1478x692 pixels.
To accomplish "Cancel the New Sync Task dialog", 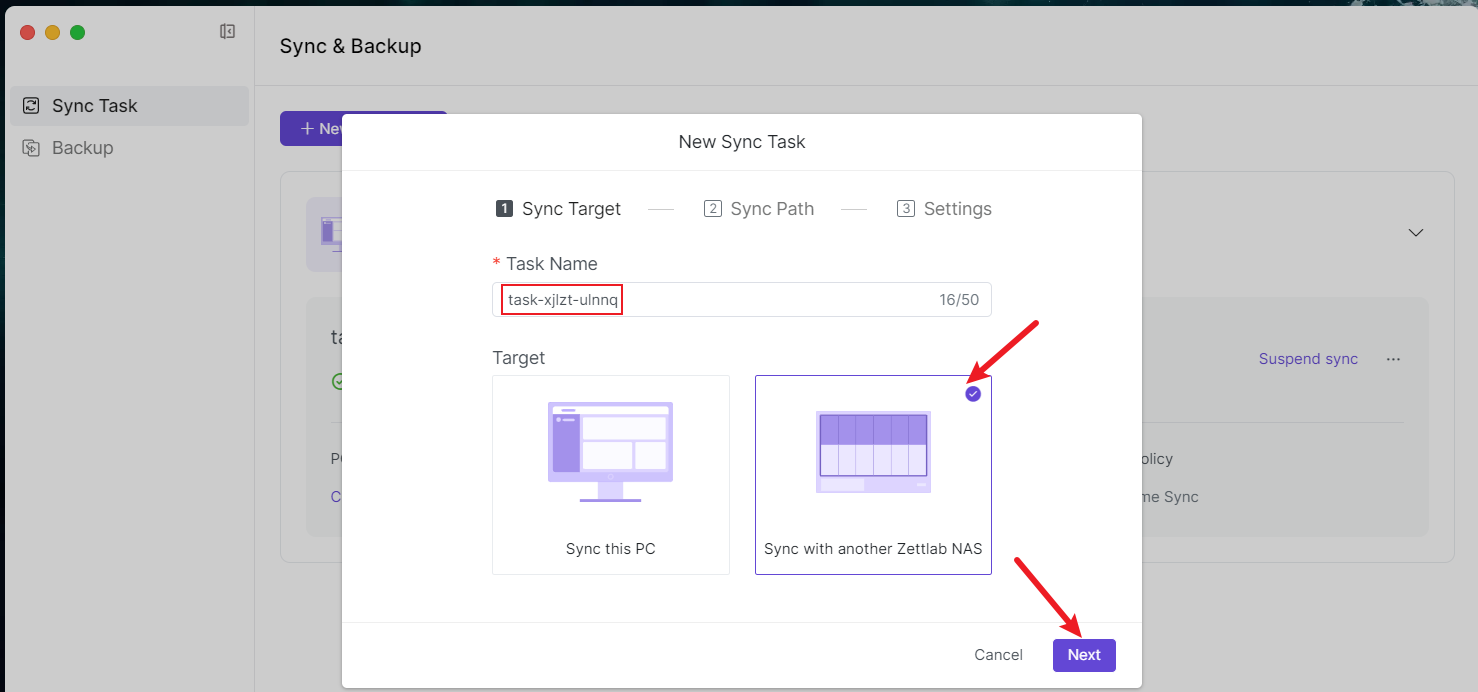I will coord(998,655).
